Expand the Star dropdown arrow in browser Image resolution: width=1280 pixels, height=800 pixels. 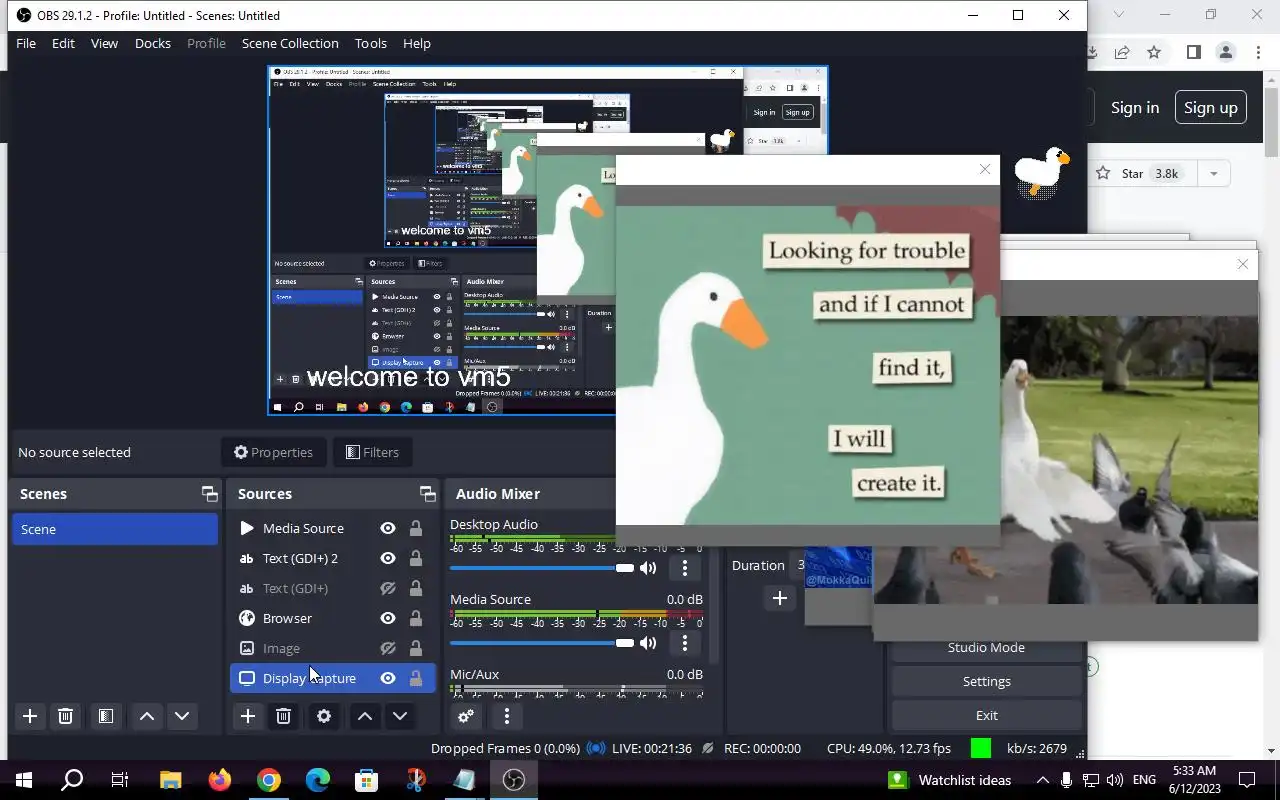pyautogui.click(x=1213, y=173)
